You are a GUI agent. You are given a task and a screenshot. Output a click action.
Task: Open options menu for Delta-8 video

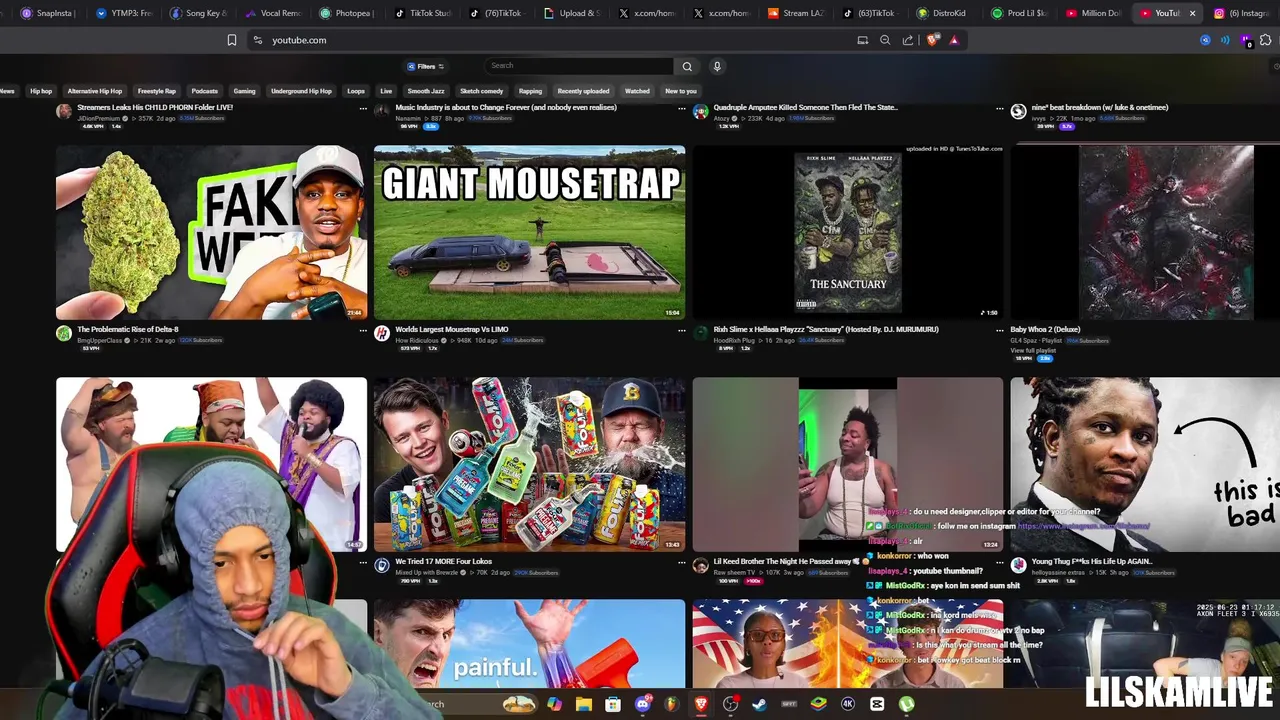coord(363,330)
